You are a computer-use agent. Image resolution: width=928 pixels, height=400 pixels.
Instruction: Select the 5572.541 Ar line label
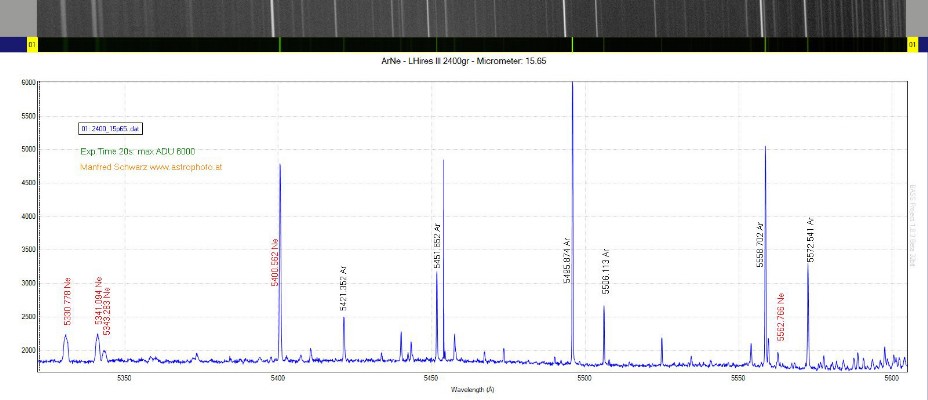[811, 240]
